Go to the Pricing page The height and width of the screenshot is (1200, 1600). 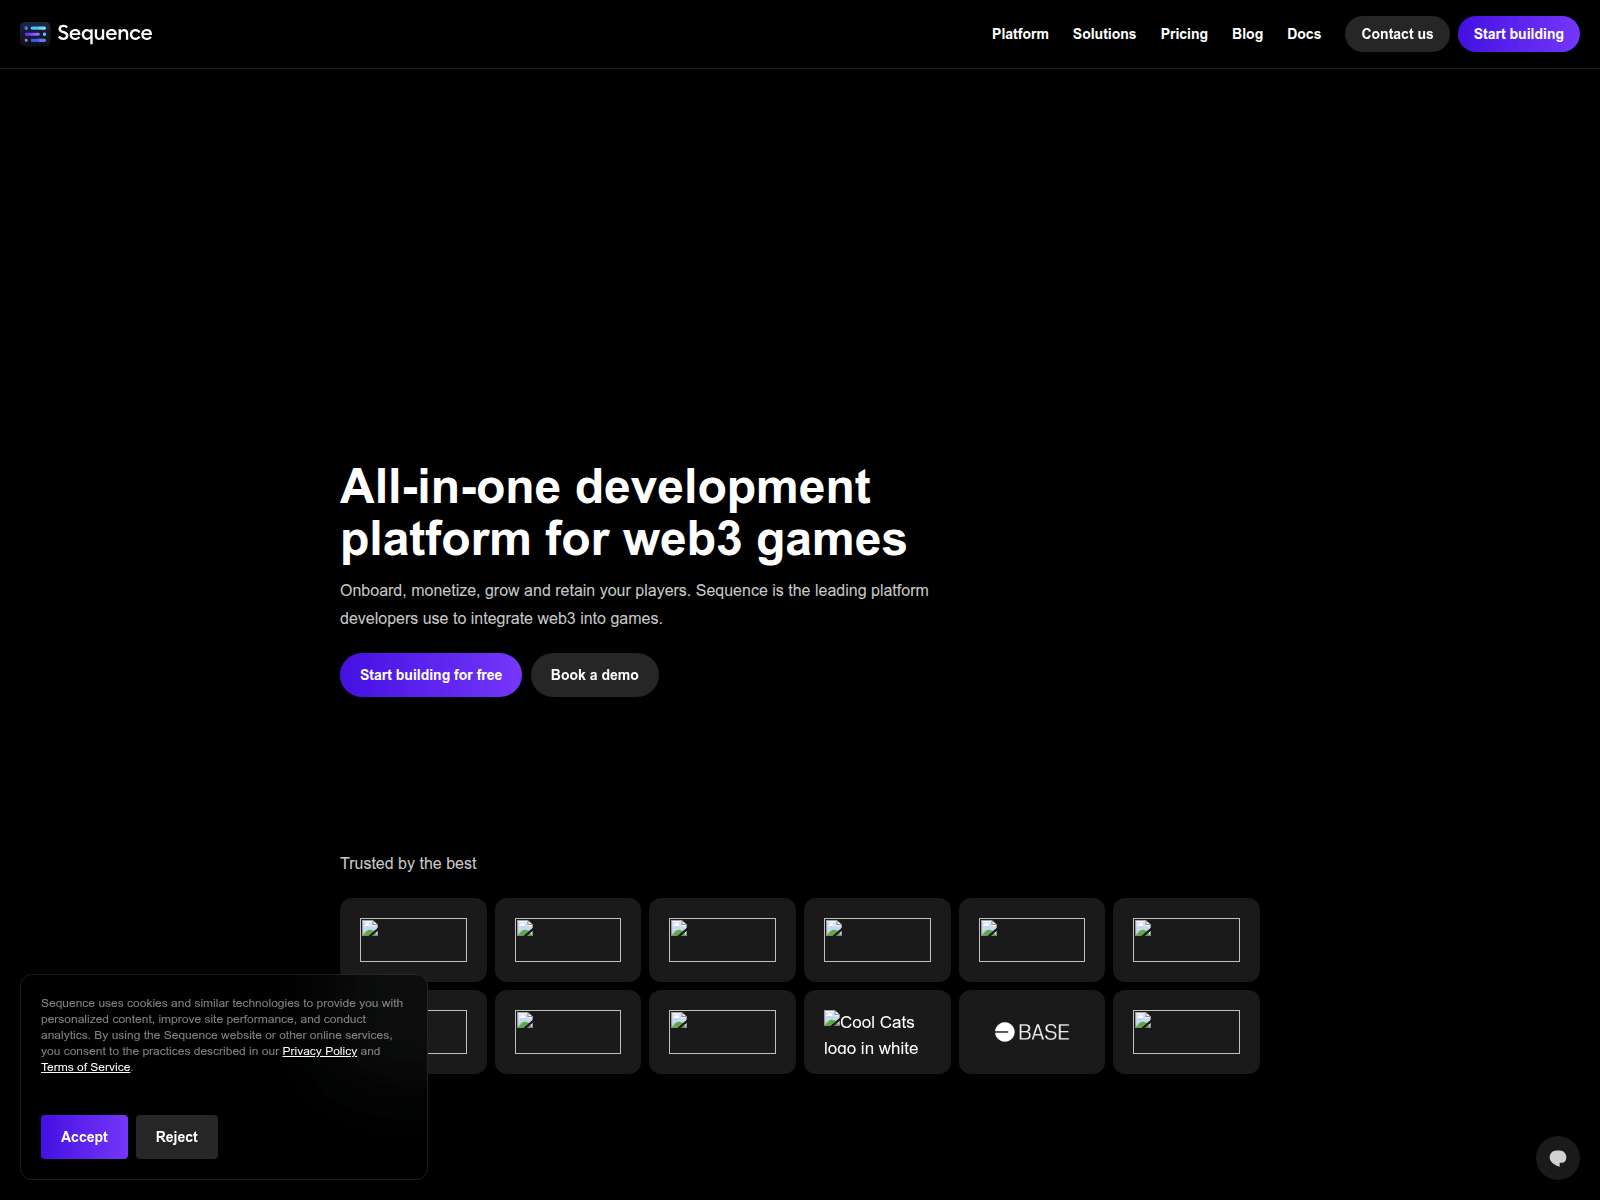[1184, 34]
